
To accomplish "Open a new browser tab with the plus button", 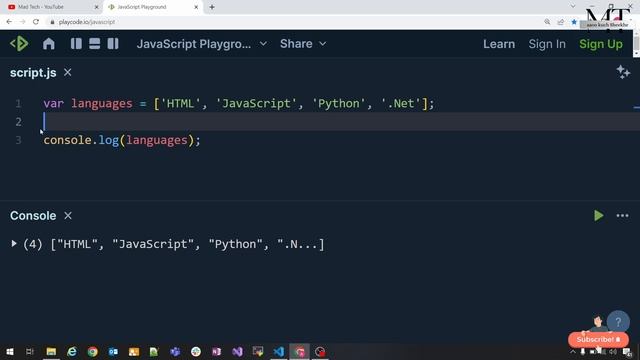I will [x=212, y=7].
